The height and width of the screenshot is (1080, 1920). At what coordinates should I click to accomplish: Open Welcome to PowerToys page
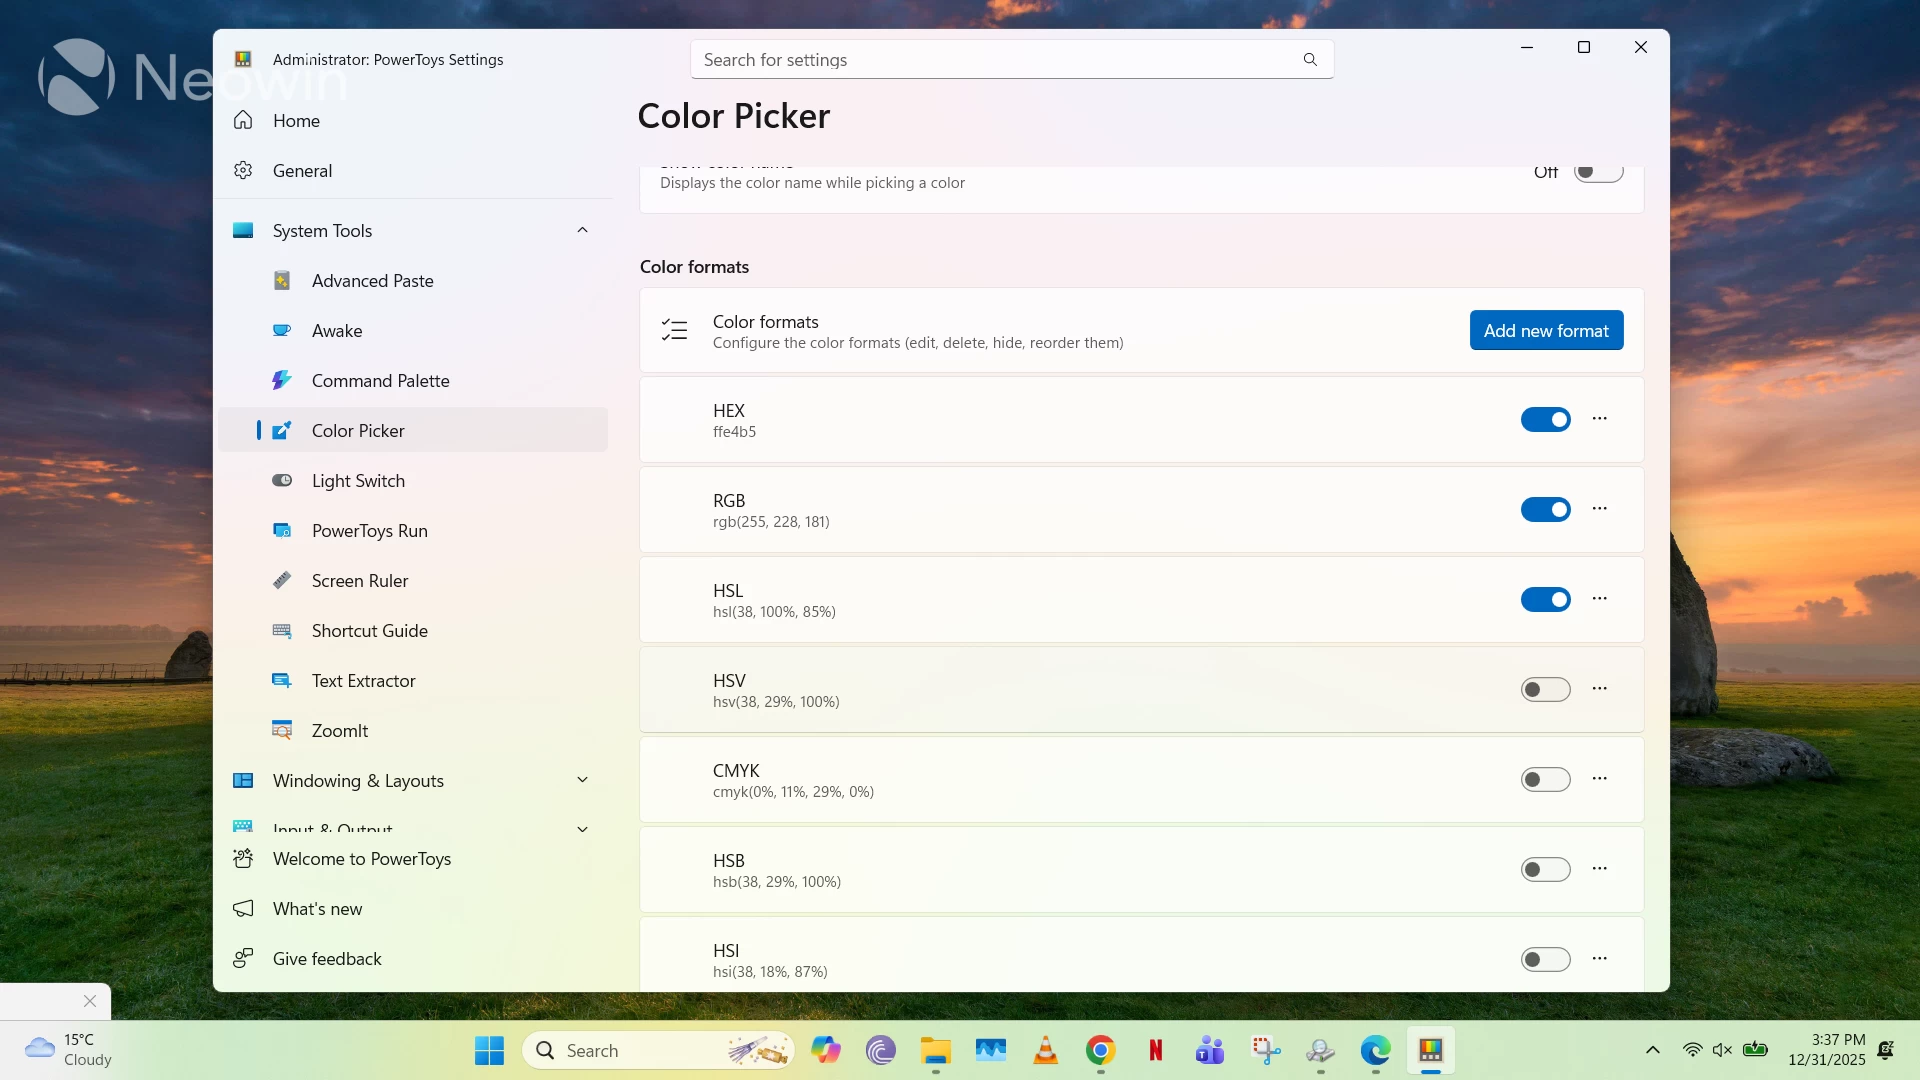tap(412, 859)
